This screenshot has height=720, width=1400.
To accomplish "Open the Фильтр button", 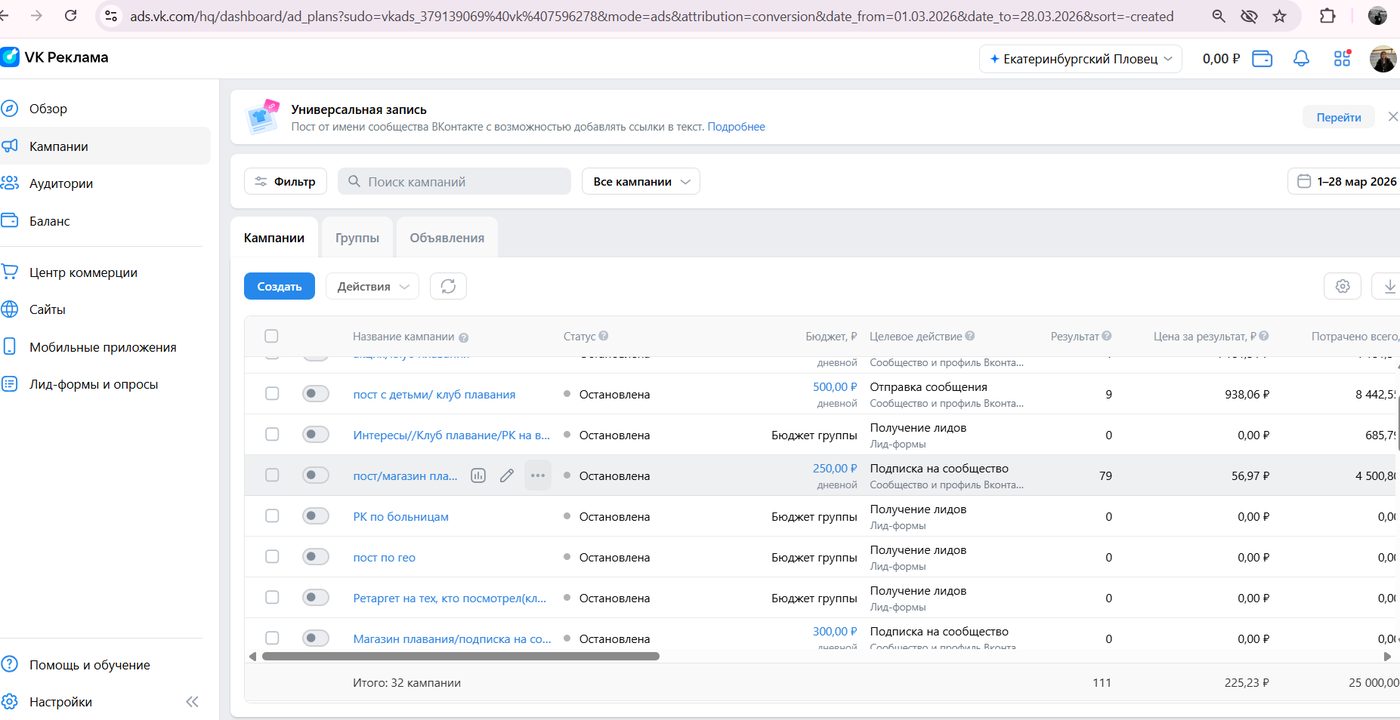I will click(286, 181).
